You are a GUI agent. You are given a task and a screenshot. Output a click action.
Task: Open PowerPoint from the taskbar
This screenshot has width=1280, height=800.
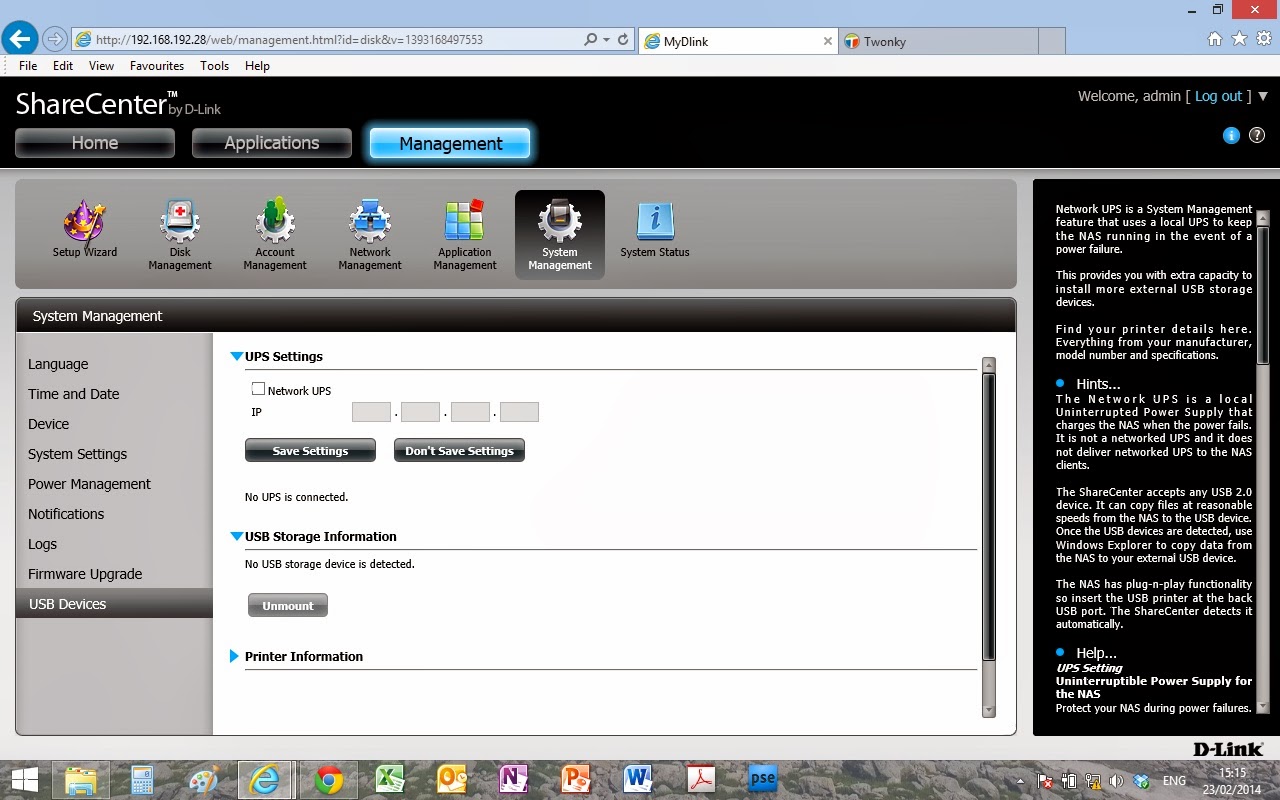tap(576, 780)
